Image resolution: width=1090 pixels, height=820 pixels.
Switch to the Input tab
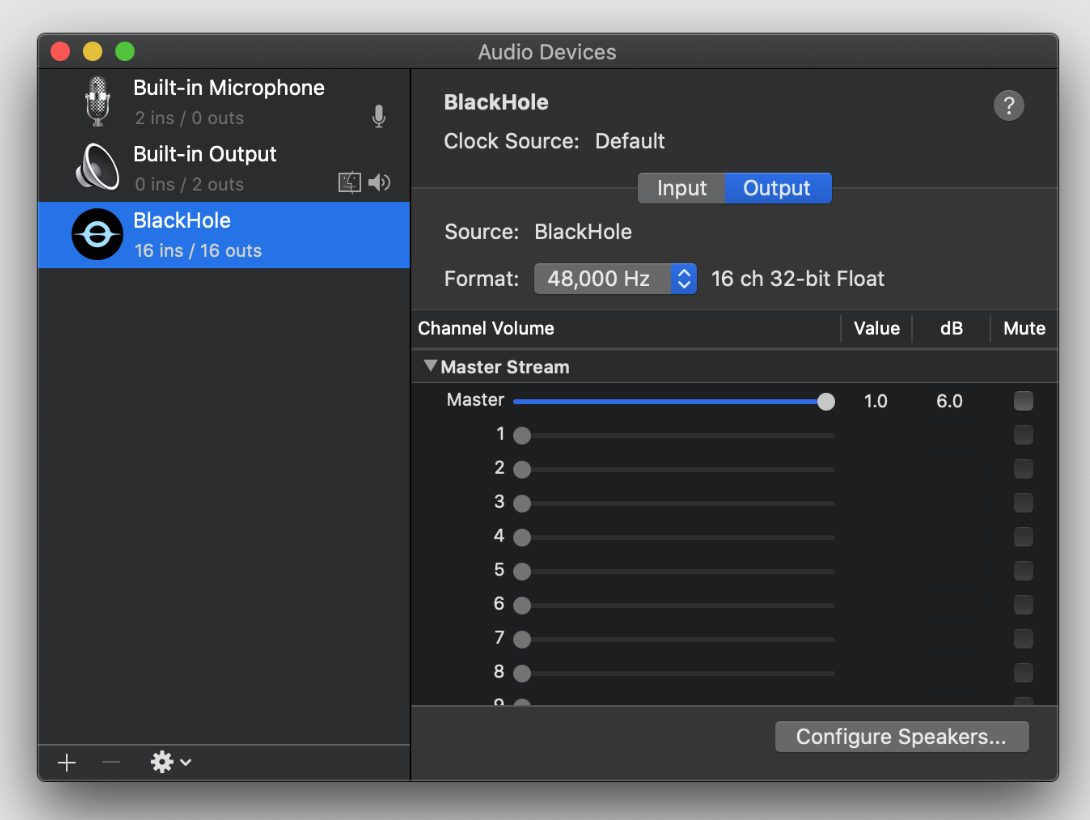point(681,188)
